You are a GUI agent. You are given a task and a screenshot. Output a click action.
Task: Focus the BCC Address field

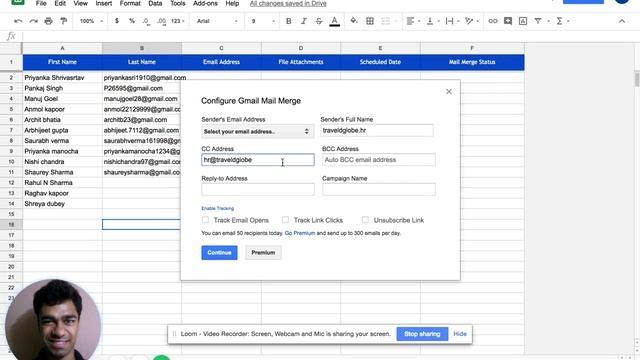pyautogui.click(x=379, y=160)
